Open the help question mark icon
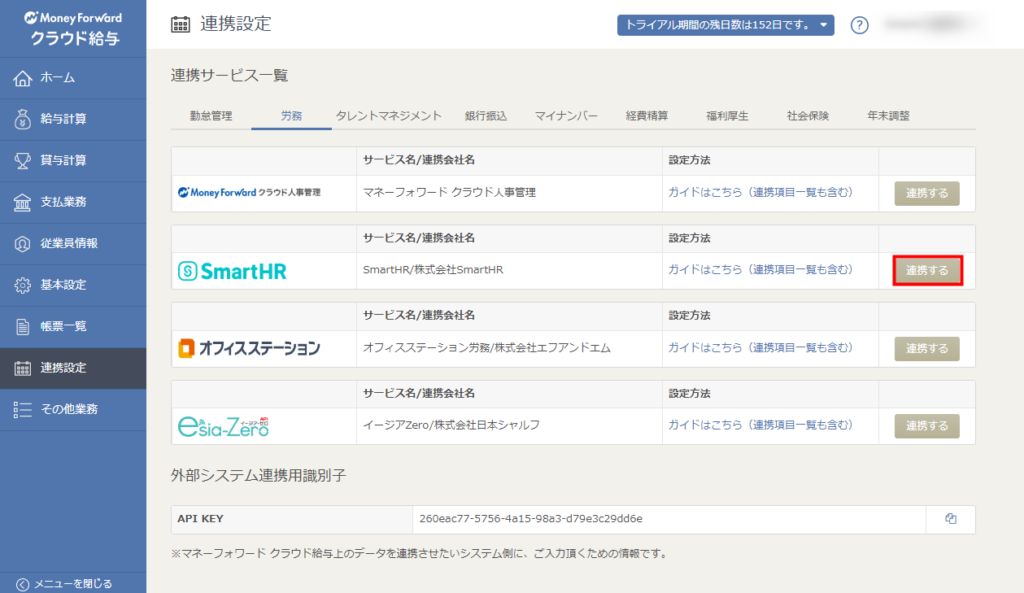 [858, 25]
